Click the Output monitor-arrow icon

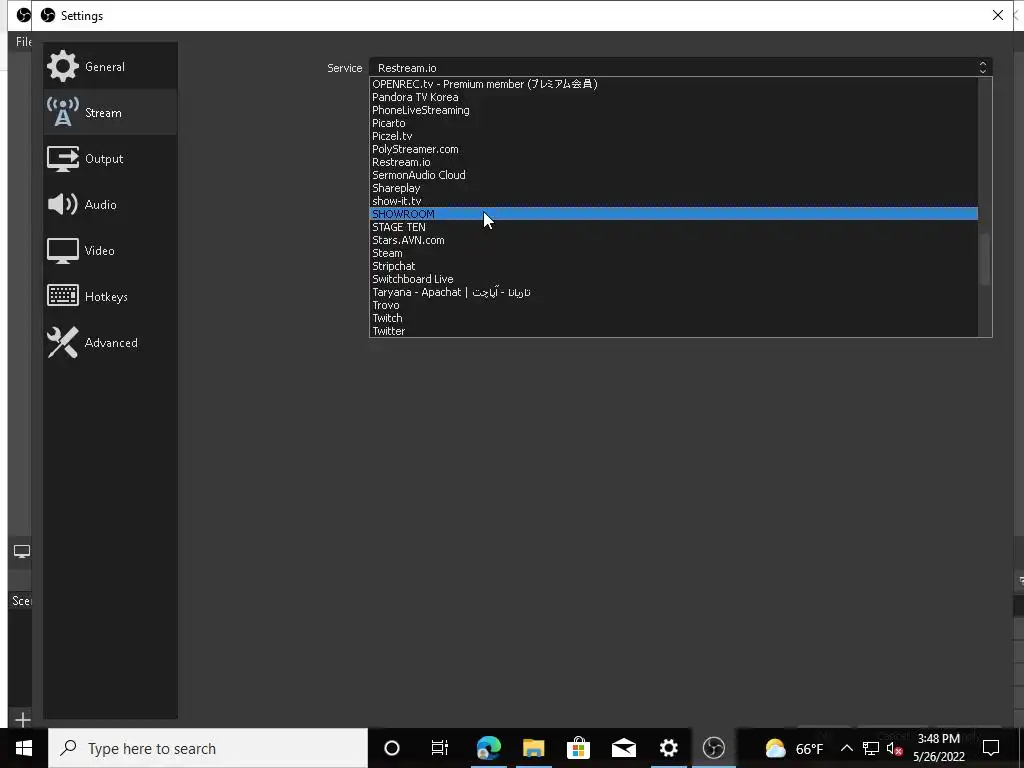click(63, 159)
